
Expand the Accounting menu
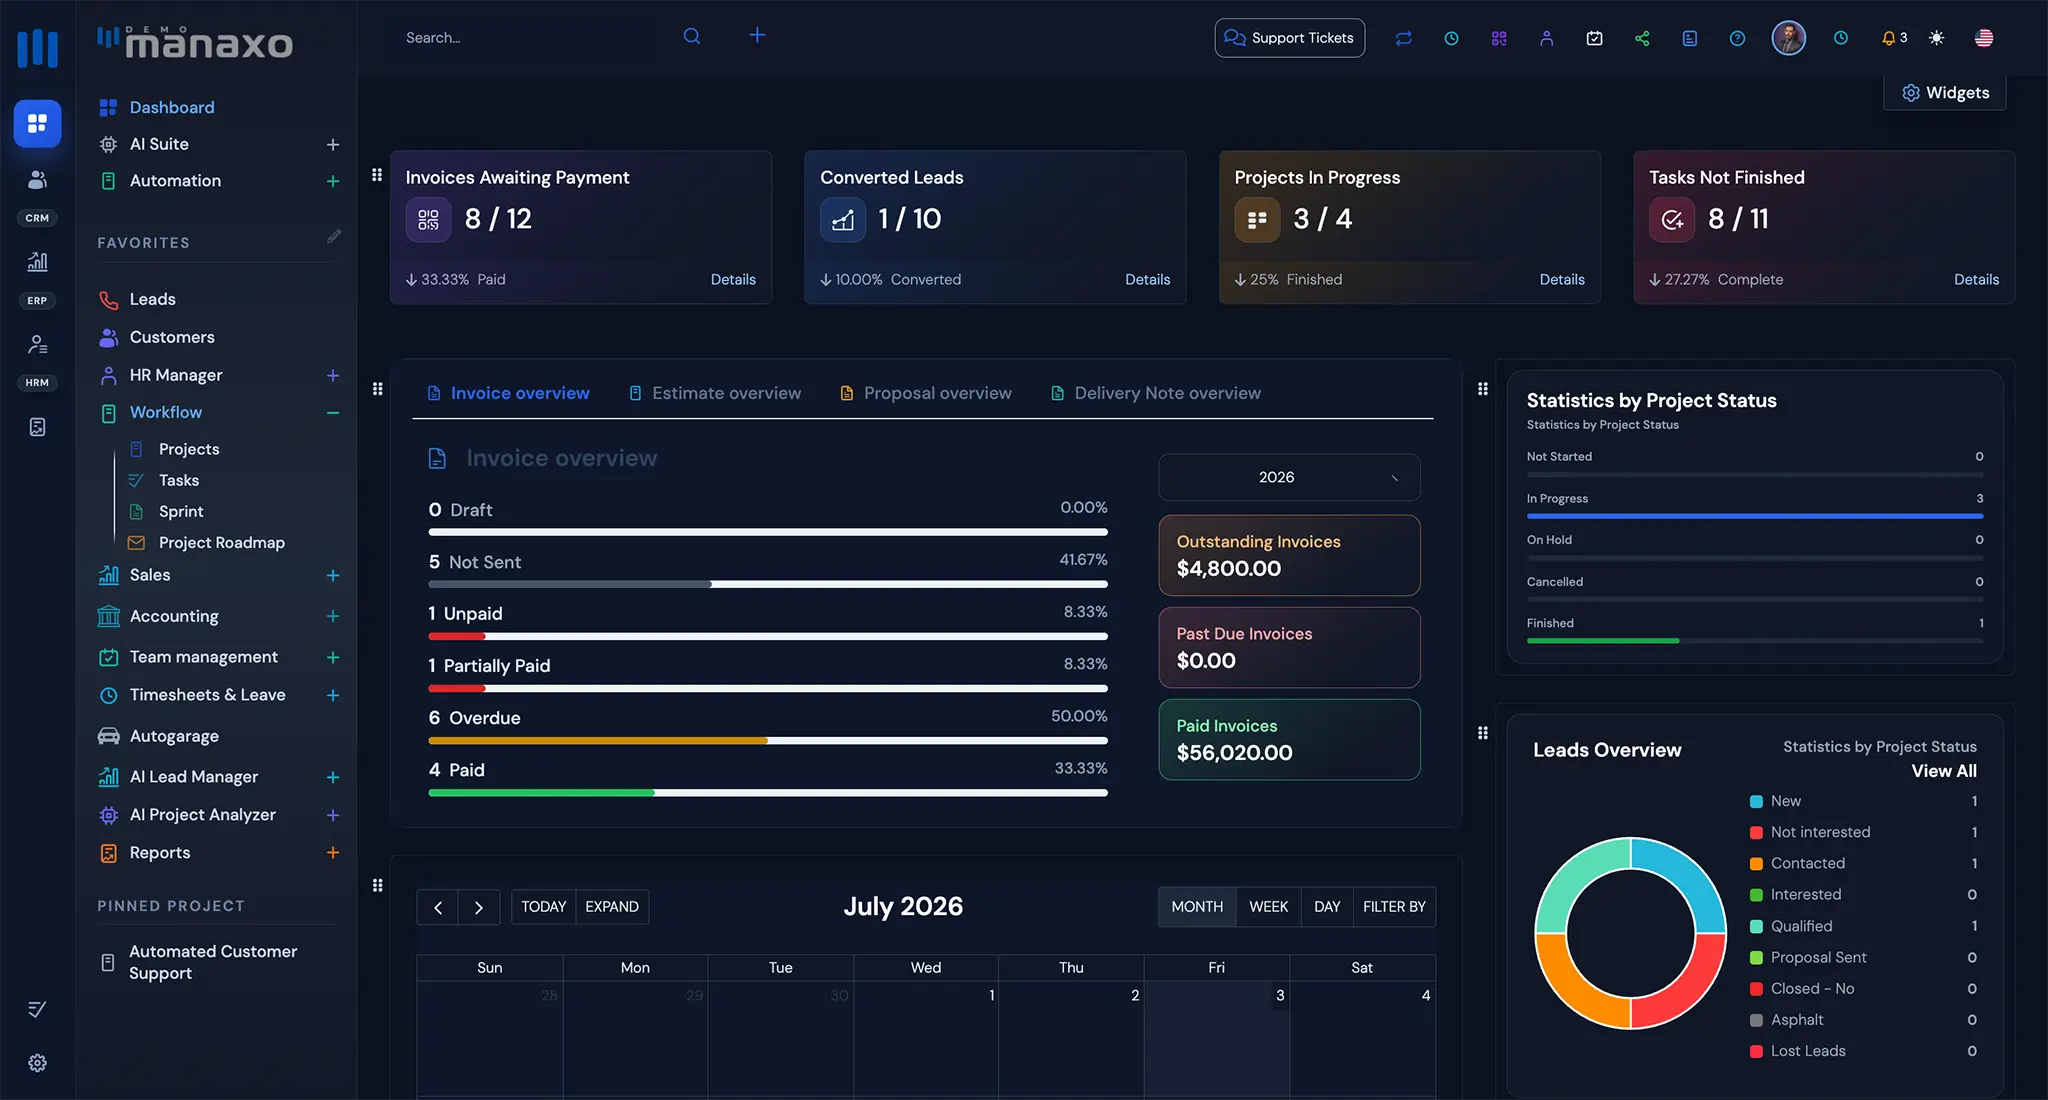(333, 617)
